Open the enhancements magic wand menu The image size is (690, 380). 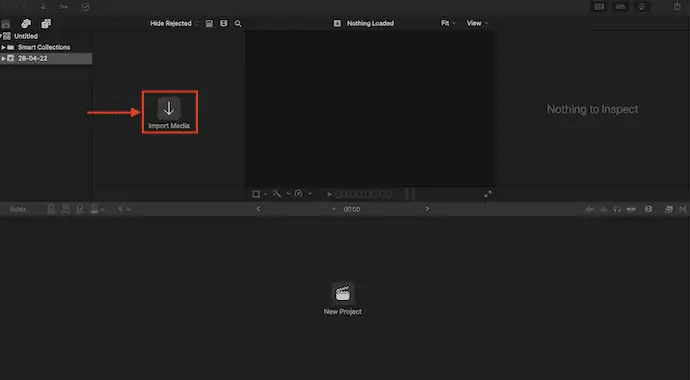pos(282,194)
